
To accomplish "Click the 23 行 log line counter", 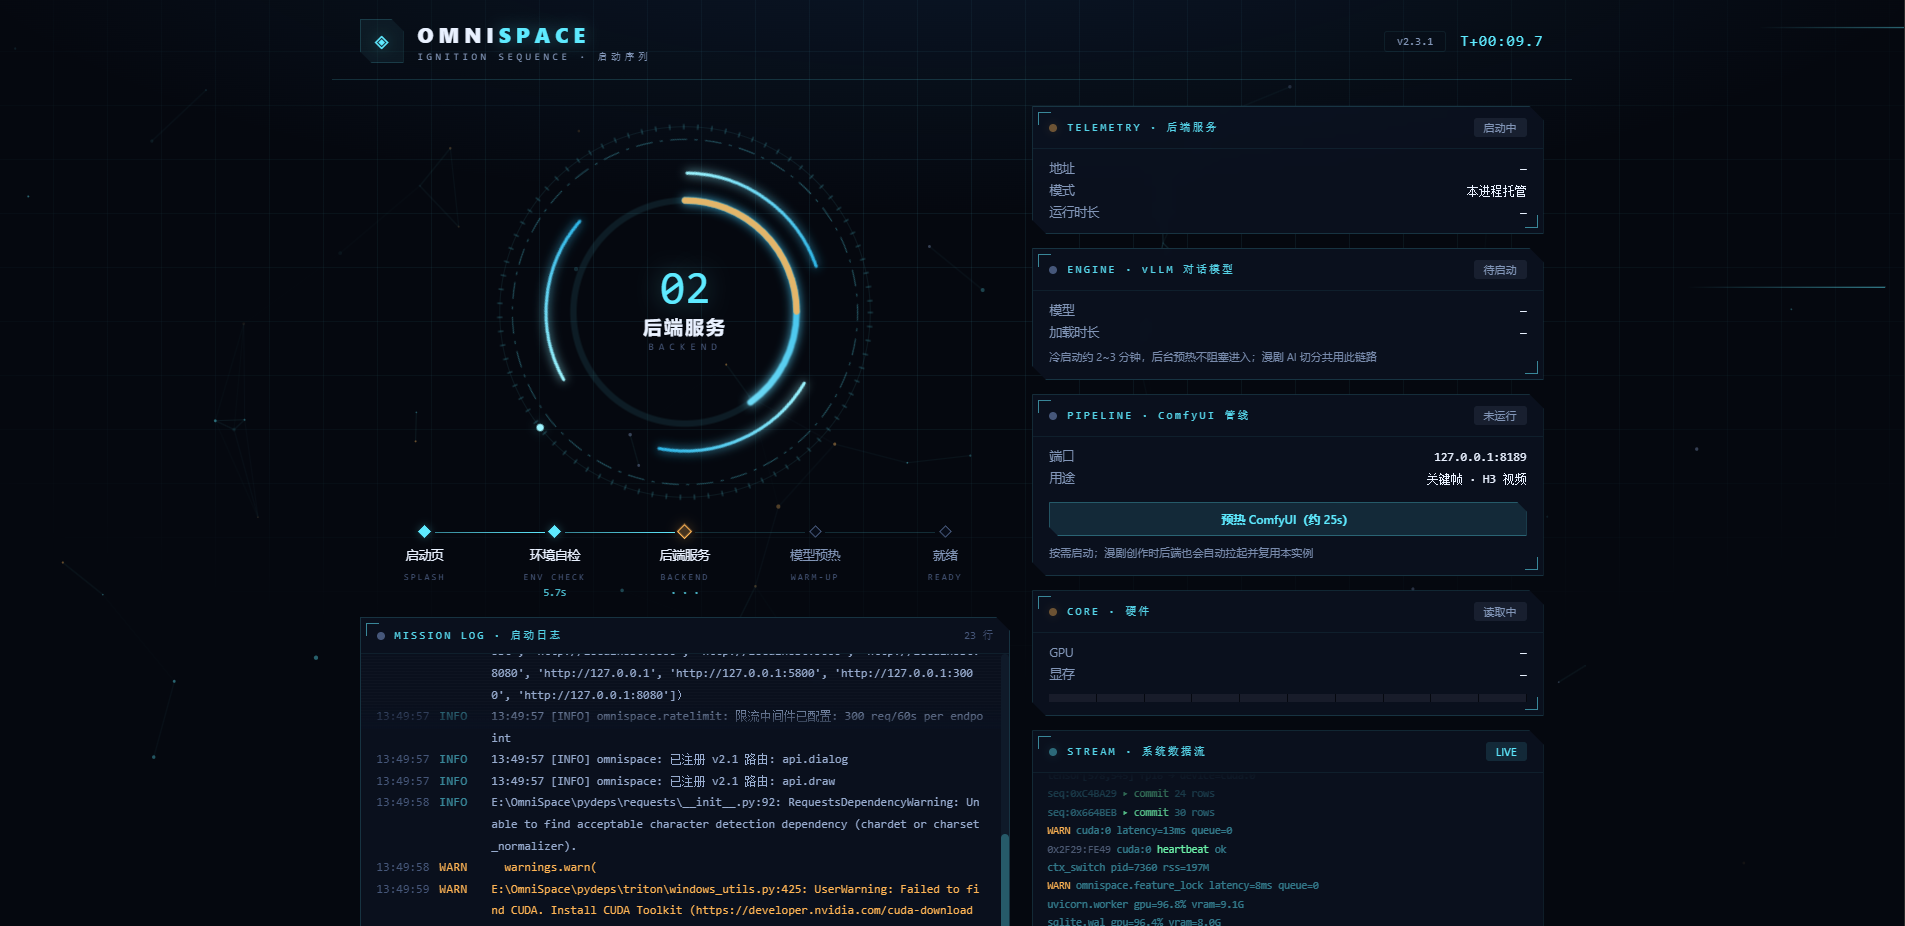I will pos(978,635).
